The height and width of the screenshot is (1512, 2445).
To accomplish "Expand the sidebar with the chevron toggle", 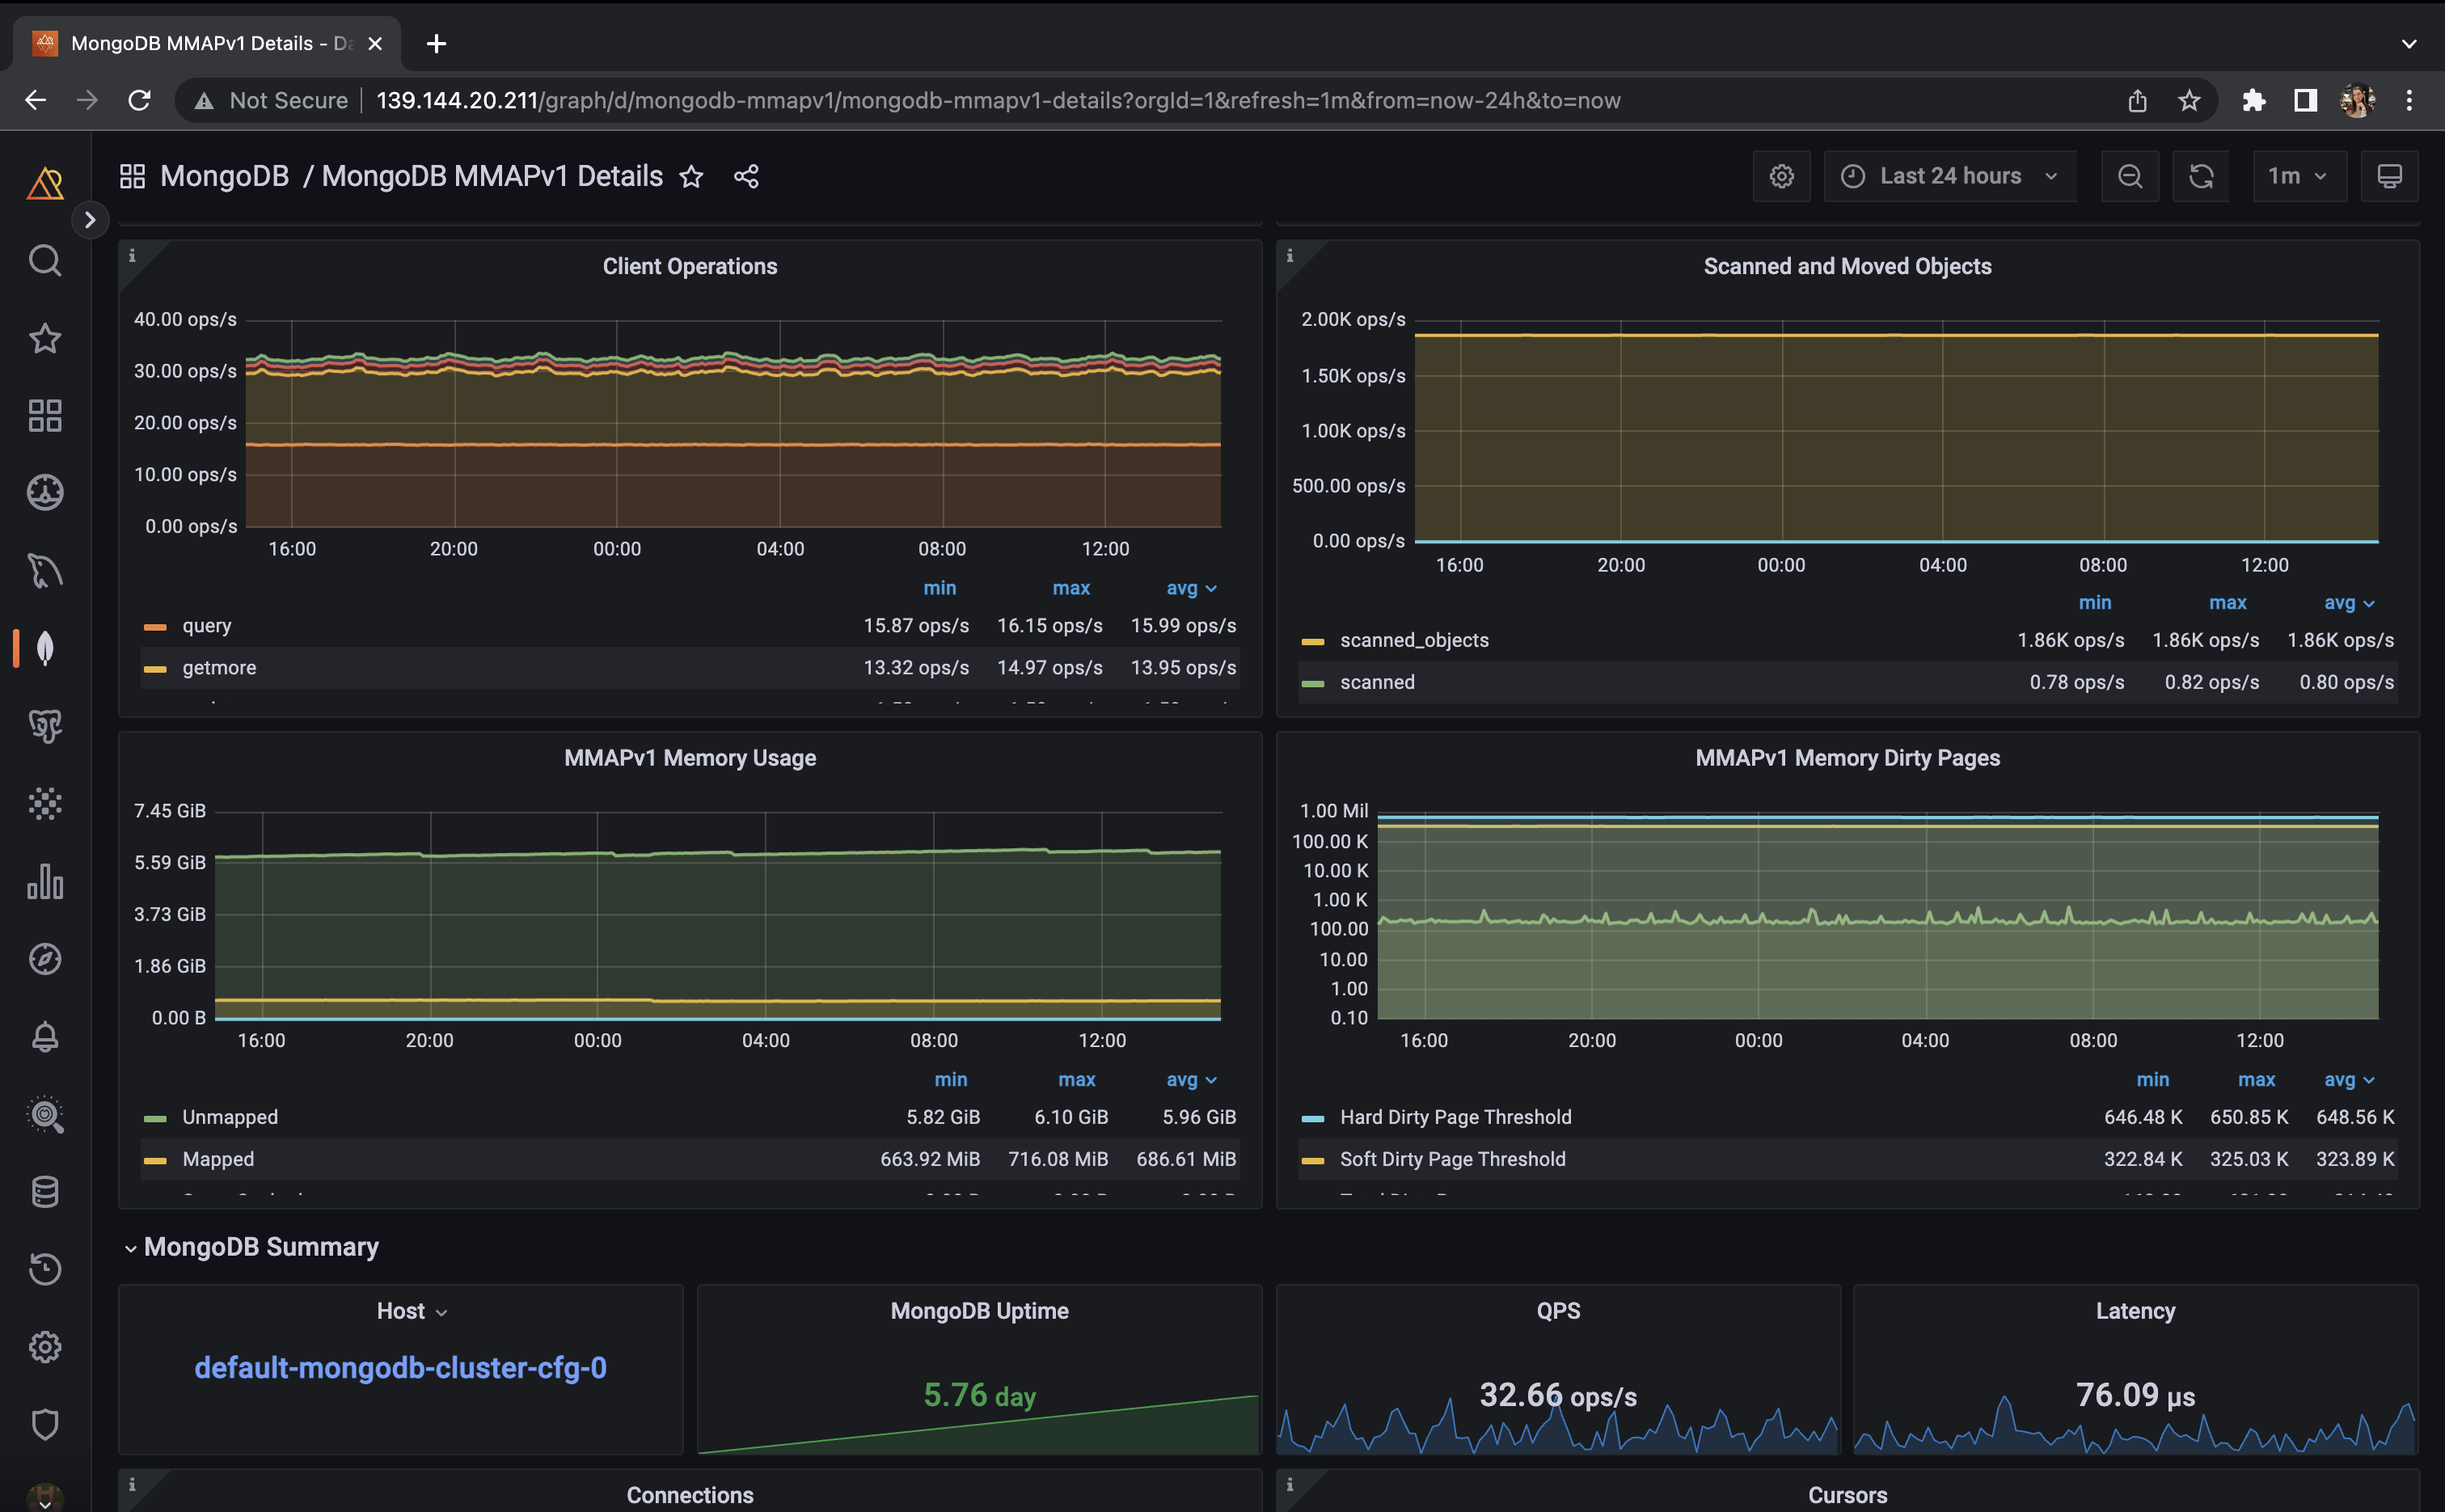I will pyautogui.click(x=90, y=220).
